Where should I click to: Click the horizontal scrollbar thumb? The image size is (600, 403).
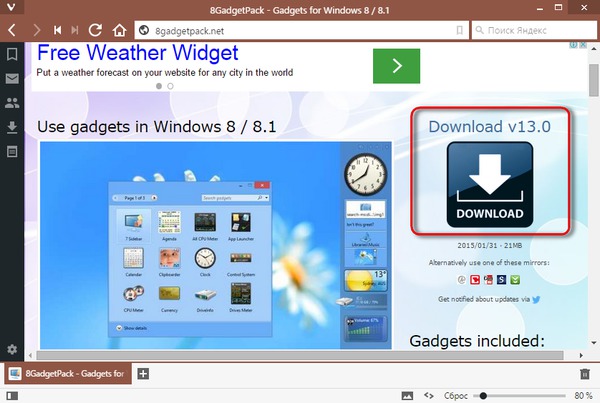pos(300,356)
